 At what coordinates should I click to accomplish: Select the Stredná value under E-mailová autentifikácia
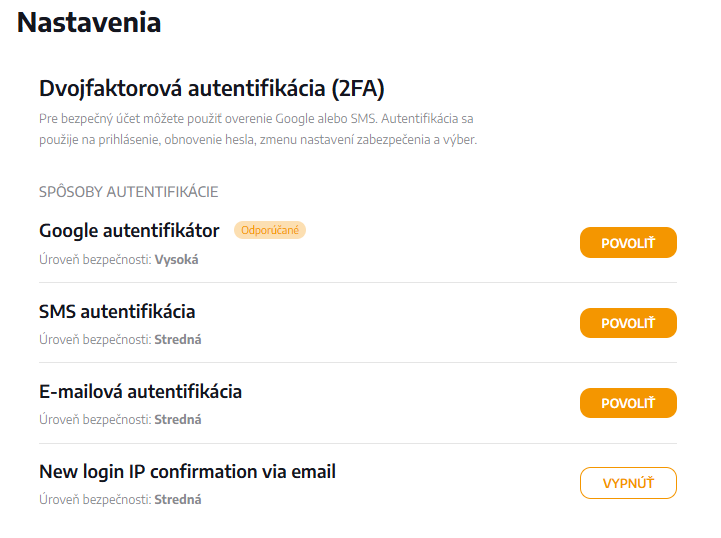178,419
